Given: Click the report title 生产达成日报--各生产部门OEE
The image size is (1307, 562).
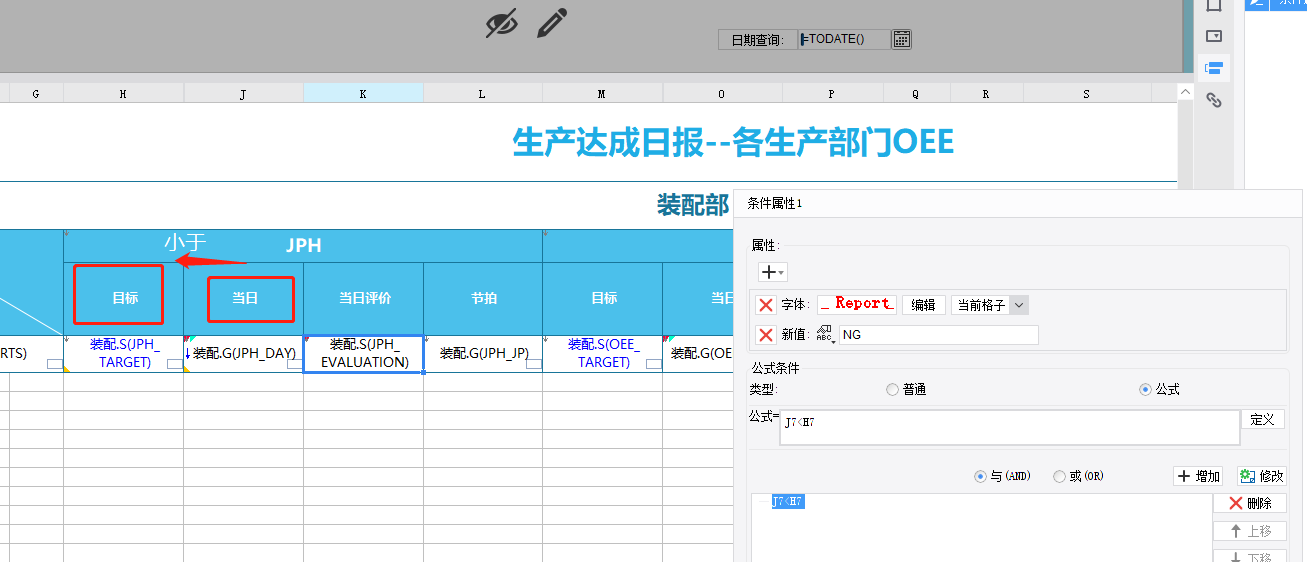Looking at the screenshot, I should click(x=733, y=142).
